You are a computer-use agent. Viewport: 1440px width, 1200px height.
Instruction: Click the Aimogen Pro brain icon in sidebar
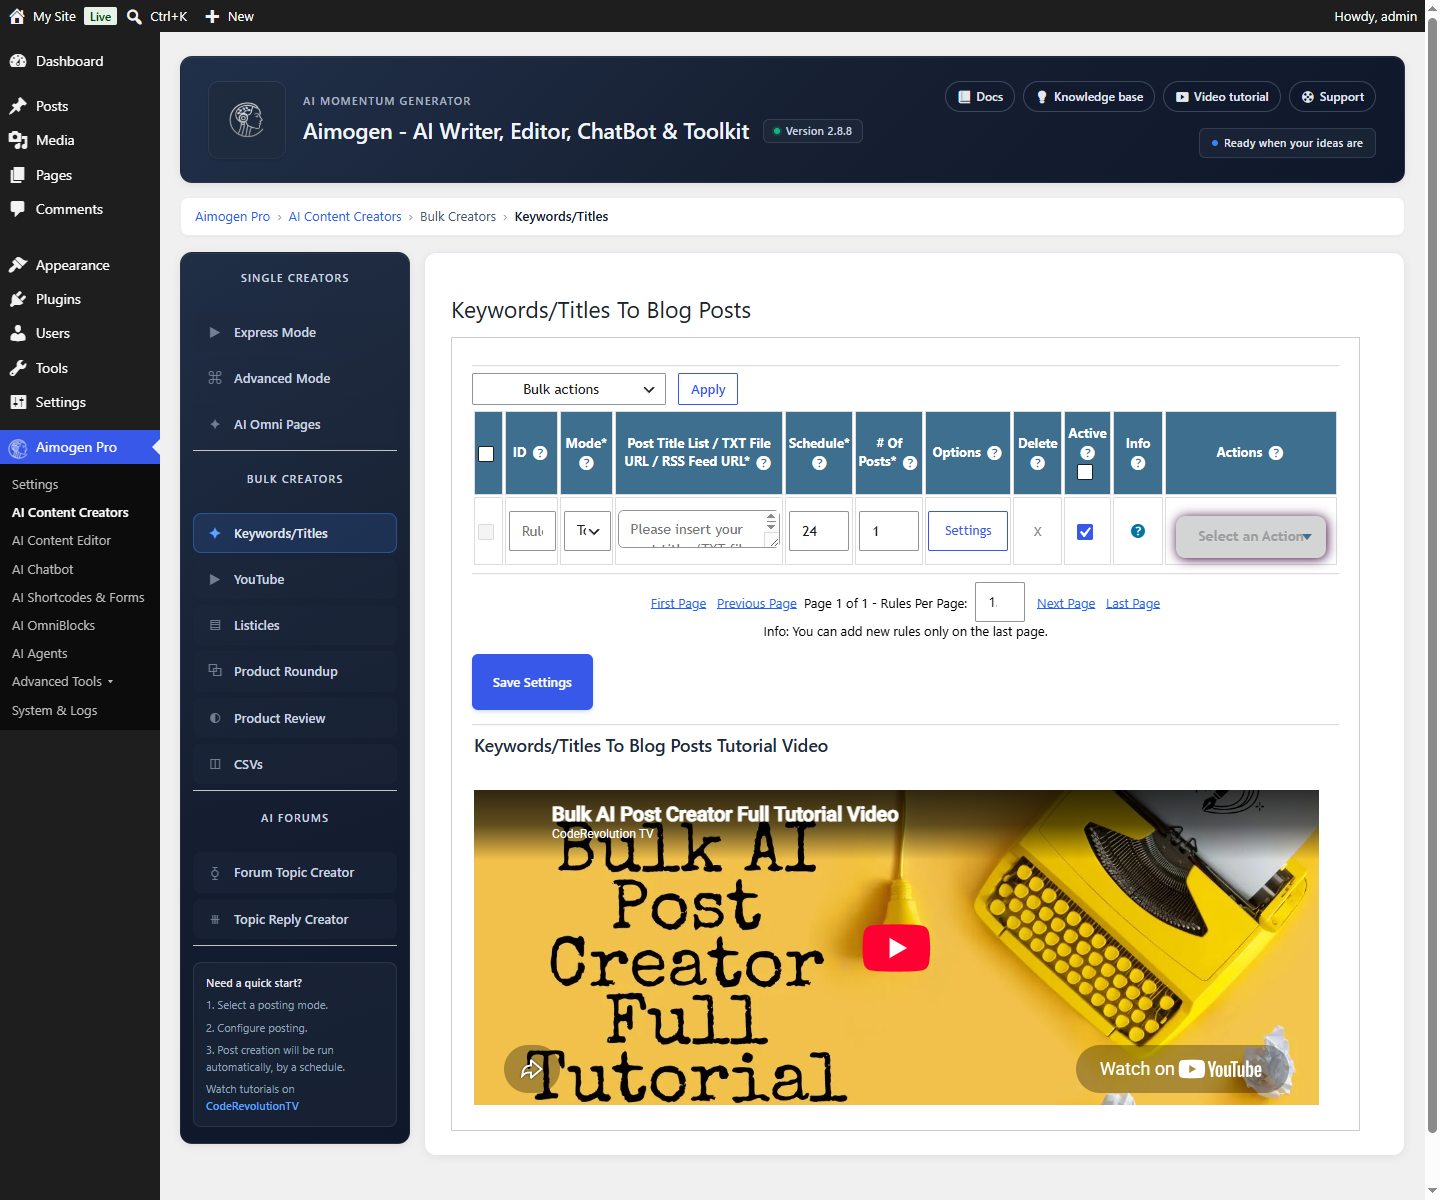pyautogui.click(x=18, y=448)
